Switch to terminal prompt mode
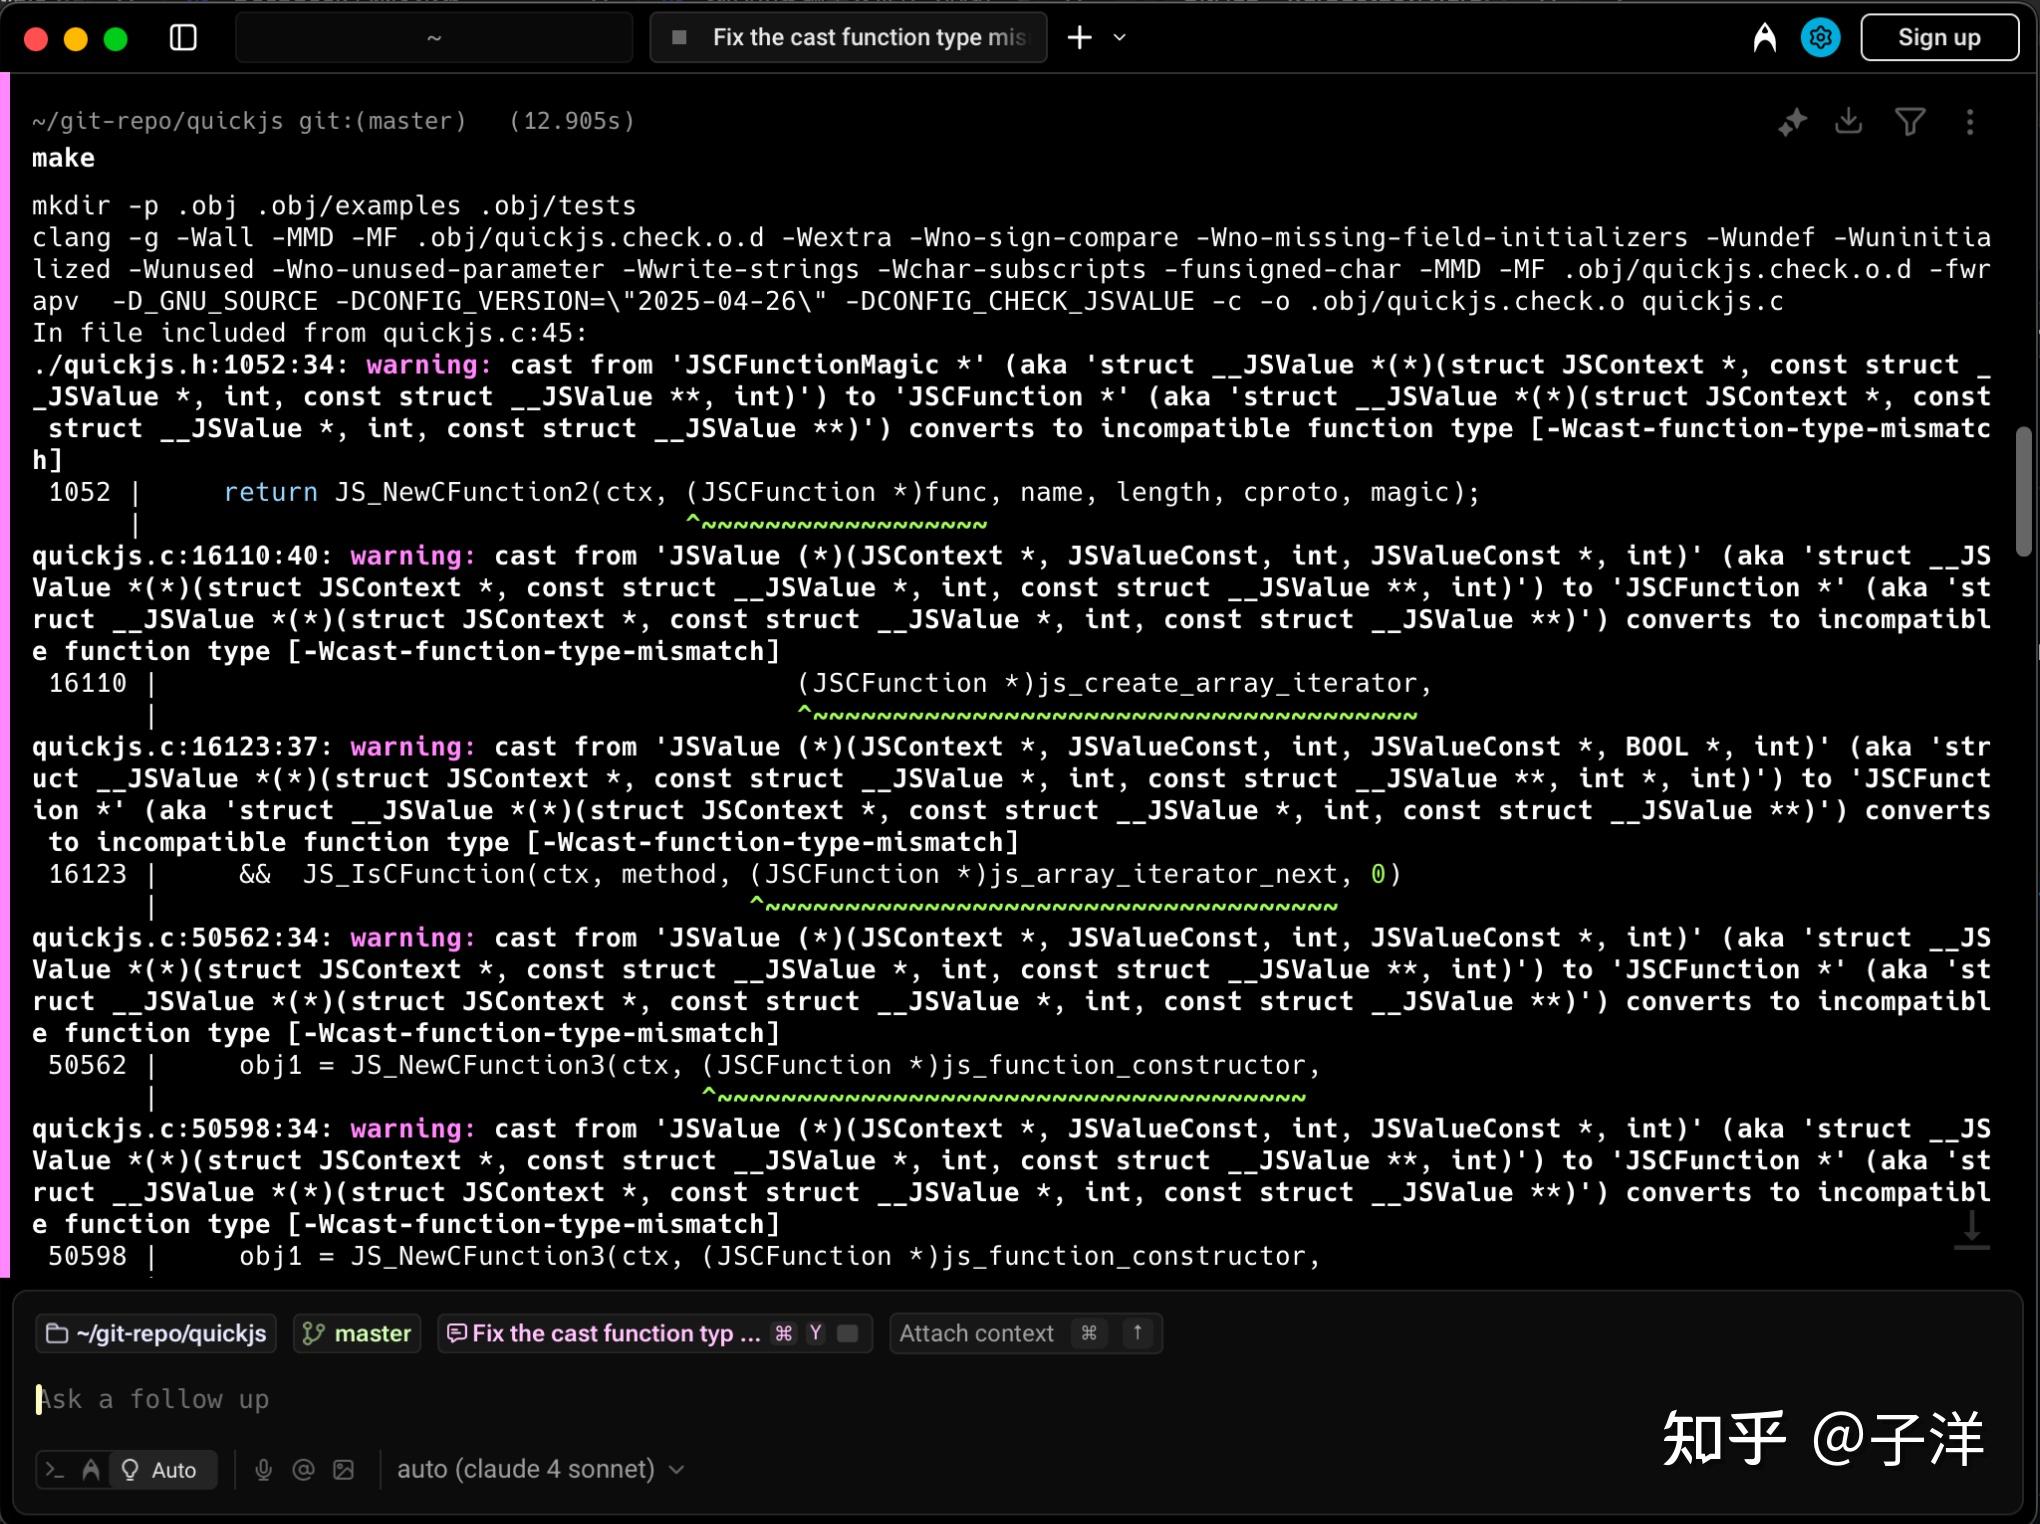Screen dimensions: 2040x1524 click(57, 1469)
